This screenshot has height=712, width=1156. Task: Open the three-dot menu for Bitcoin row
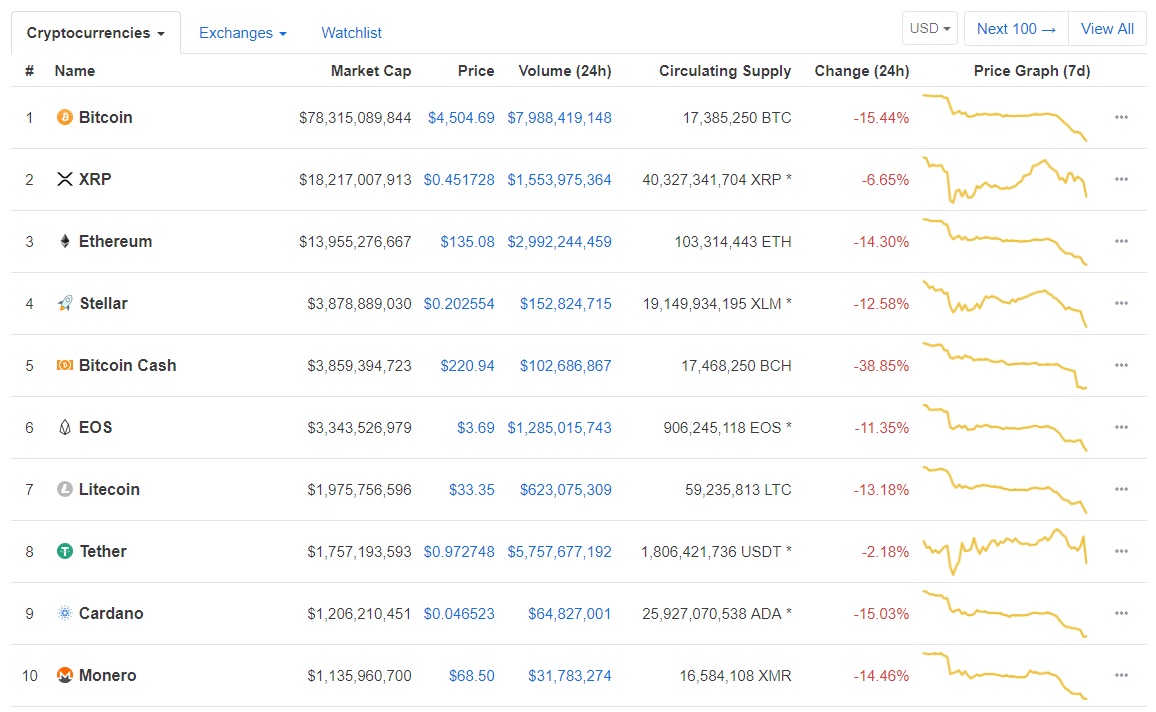click(x=1121, y=118)
